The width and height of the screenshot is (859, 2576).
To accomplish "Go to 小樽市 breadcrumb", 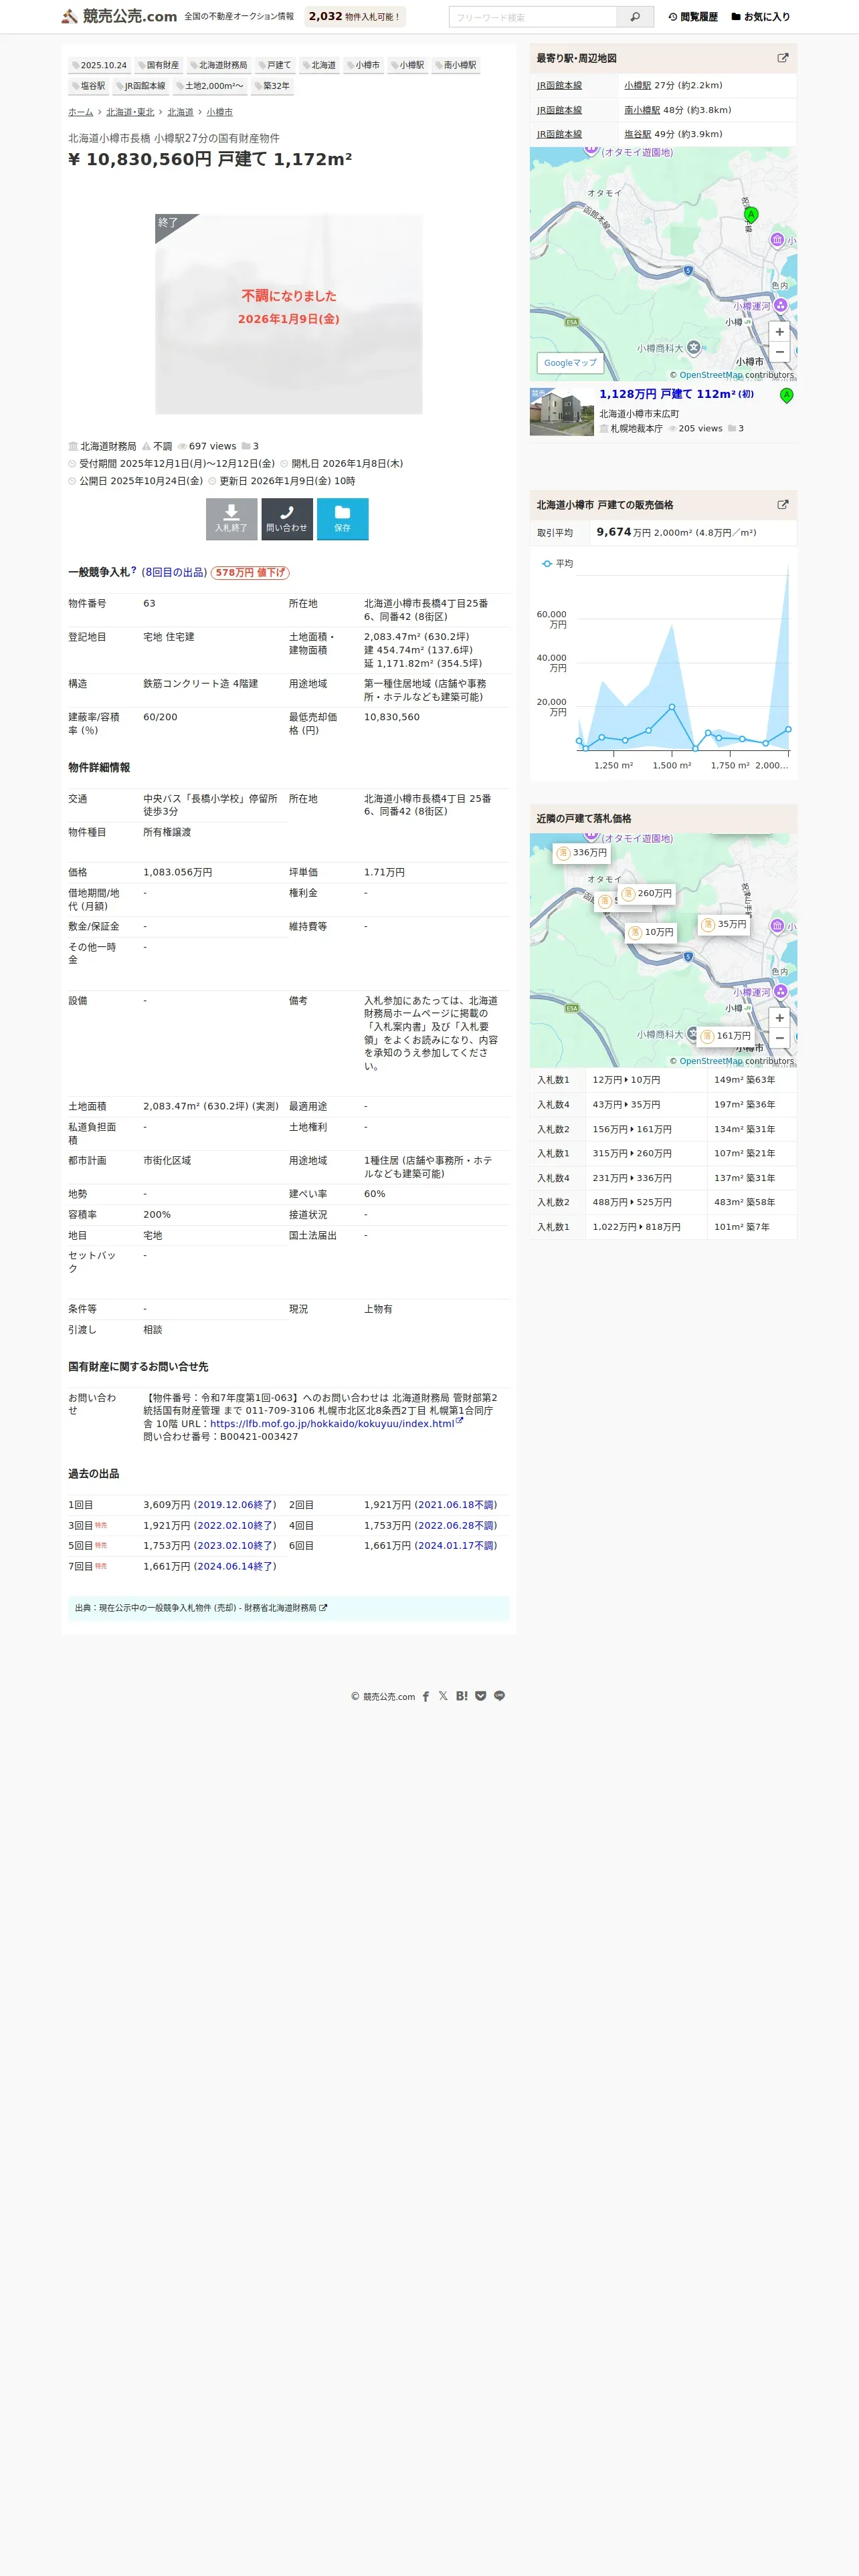I will (219, 112).
